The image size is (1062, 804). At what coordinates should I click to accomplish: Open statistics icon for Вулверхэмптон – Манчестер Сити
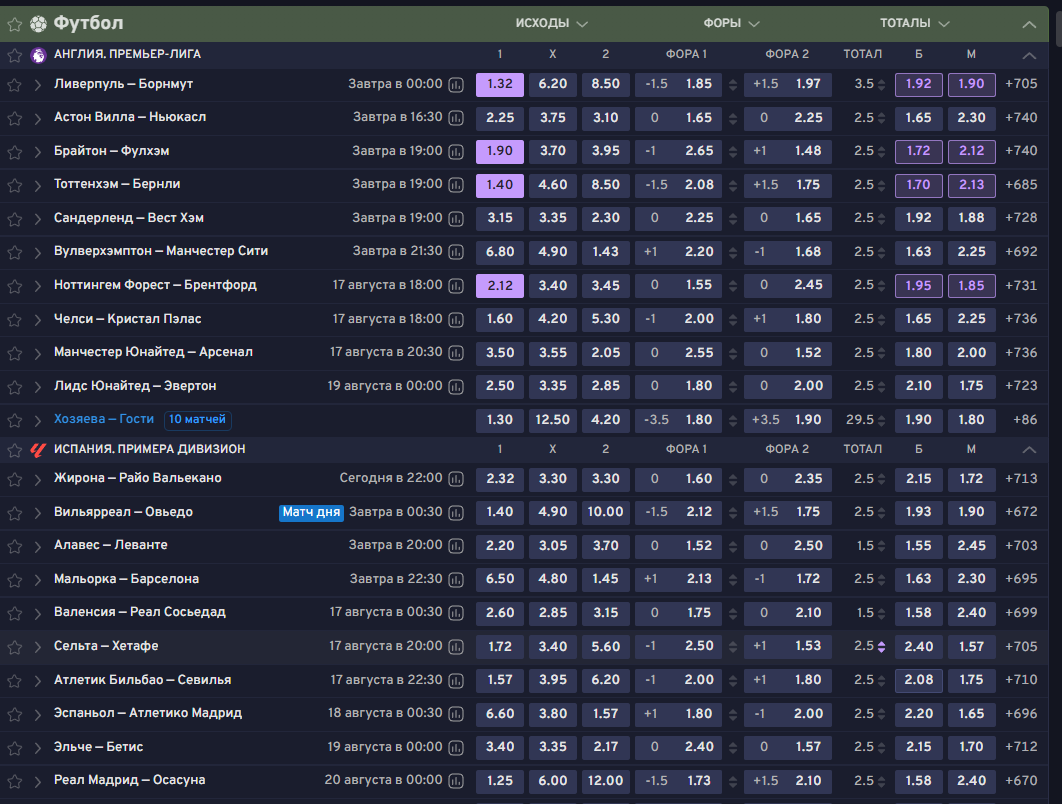(x=456, y=252)
